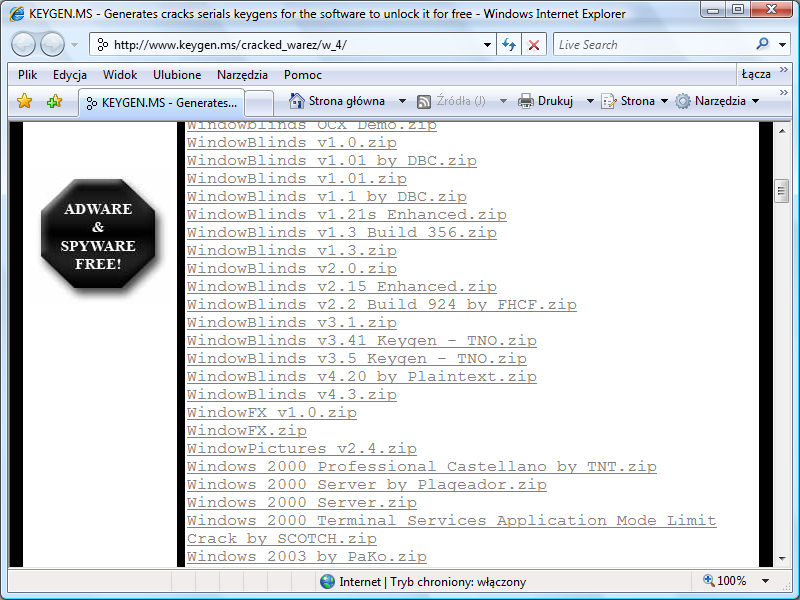
Task: Expand the Drukuj print options dropdown
Action: pyautogui.click(x=590, y=101)
